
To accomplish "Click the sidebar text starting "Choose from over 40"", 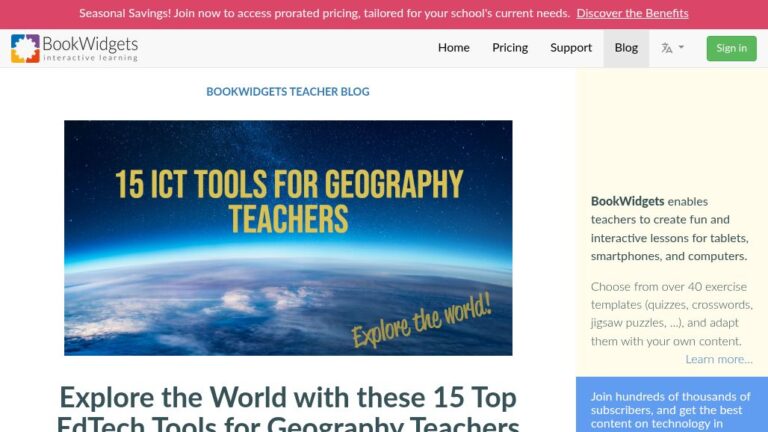I will (x=672, y=314).
